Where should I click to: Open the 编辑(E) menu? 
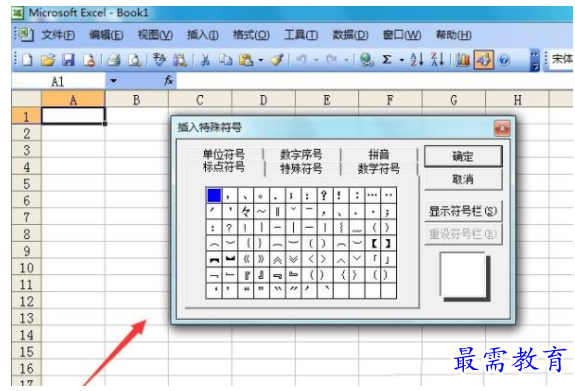[x=106, y=35]
